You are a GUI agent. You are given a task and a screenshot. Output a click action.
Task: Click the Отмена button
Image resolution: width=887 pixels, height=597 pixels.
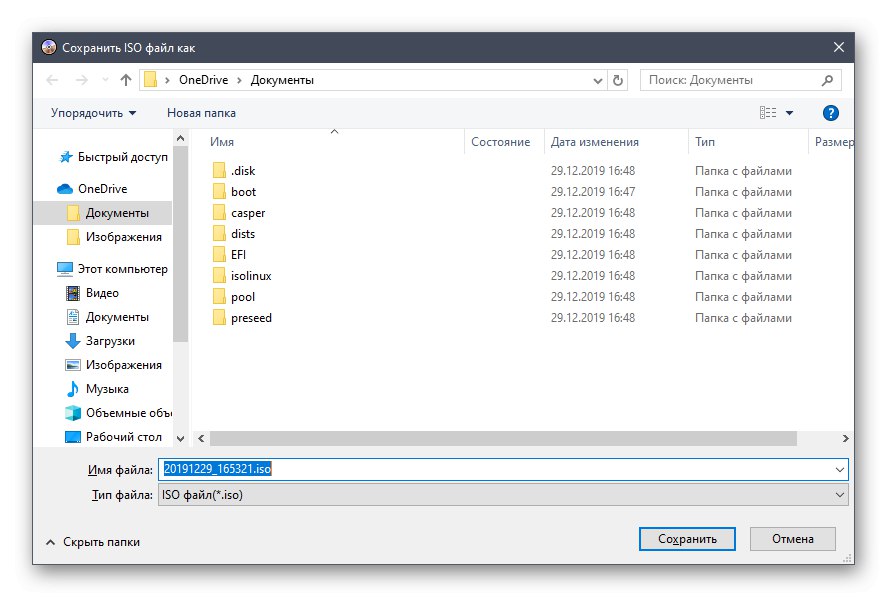coord(793,539)
